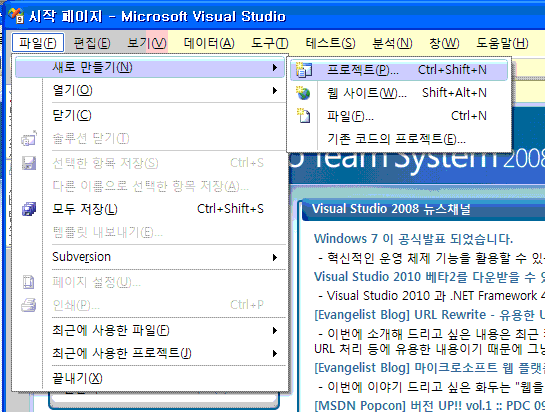Expand the 최근에 사용한 파일(F) submenu arrow
Viewport: 545px width, 412px height.
point(275,331)
